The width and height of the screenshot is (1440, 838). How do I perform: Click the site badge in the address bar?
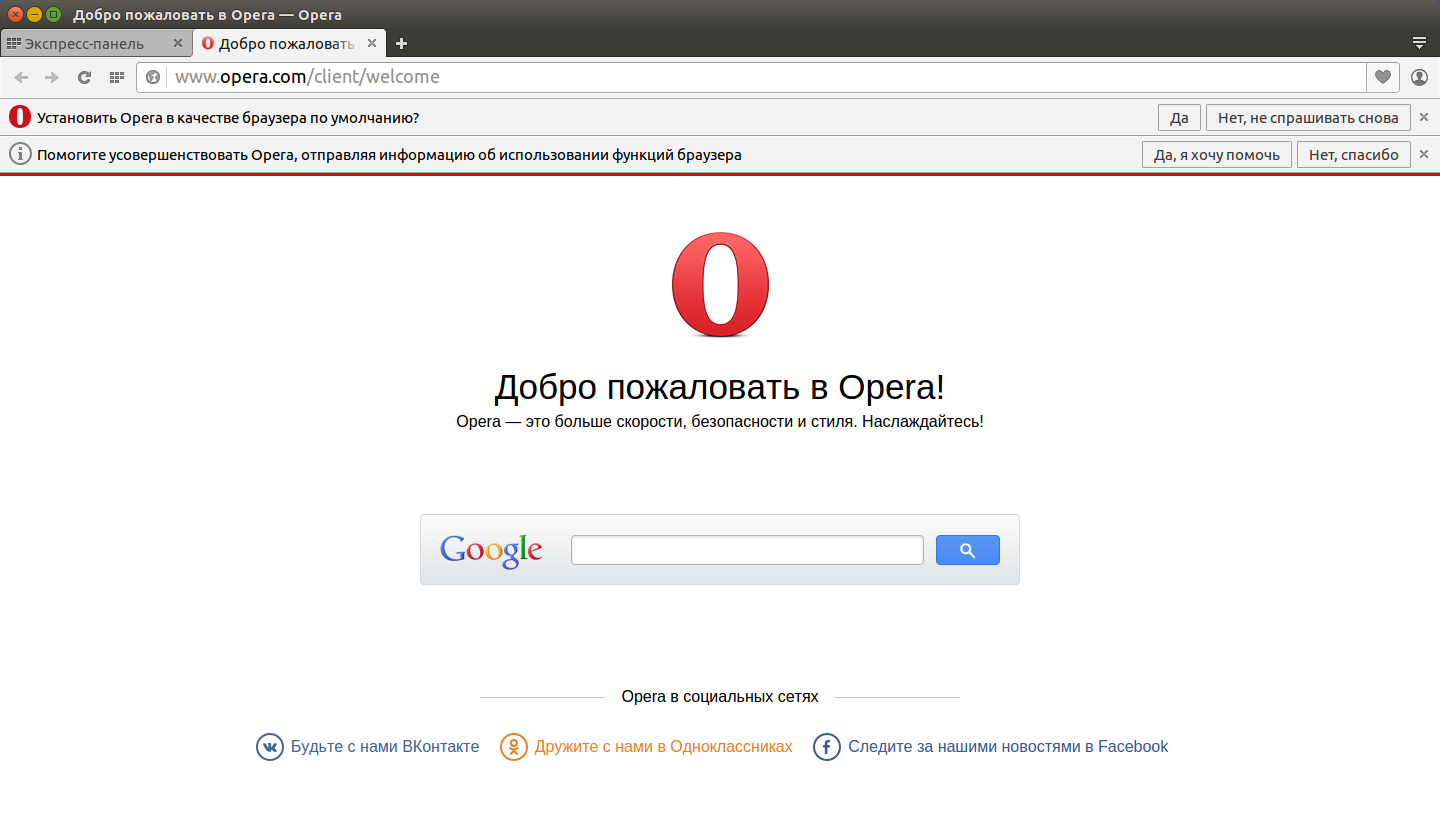pos(152,76)
